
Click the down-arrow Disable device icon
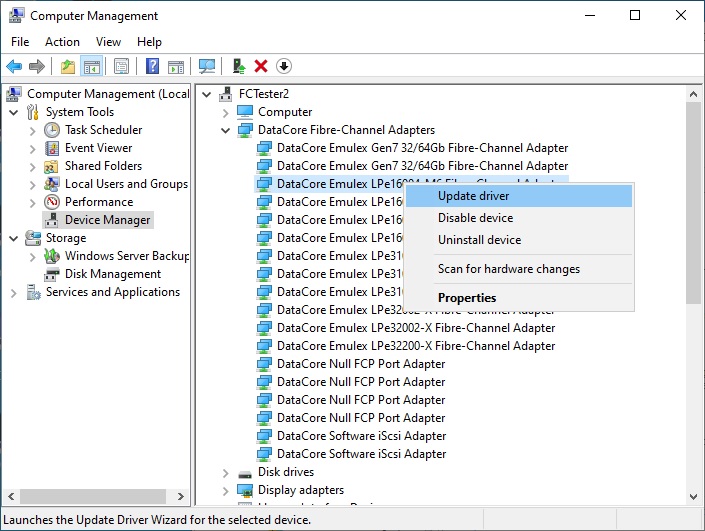(284, 66)
